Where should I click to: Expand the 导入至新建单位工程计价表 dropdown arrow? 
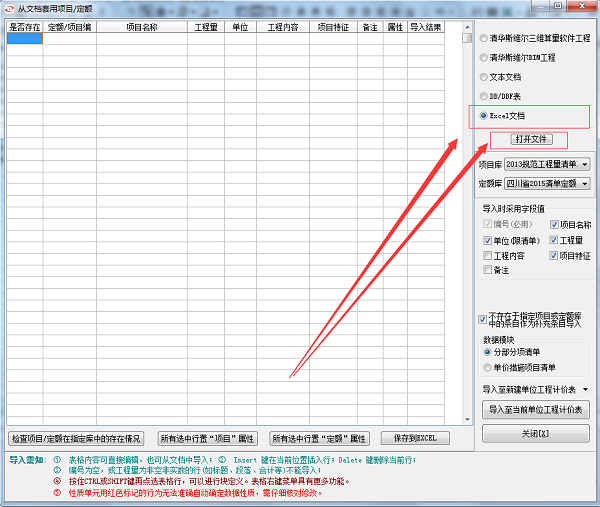point(585,390)
